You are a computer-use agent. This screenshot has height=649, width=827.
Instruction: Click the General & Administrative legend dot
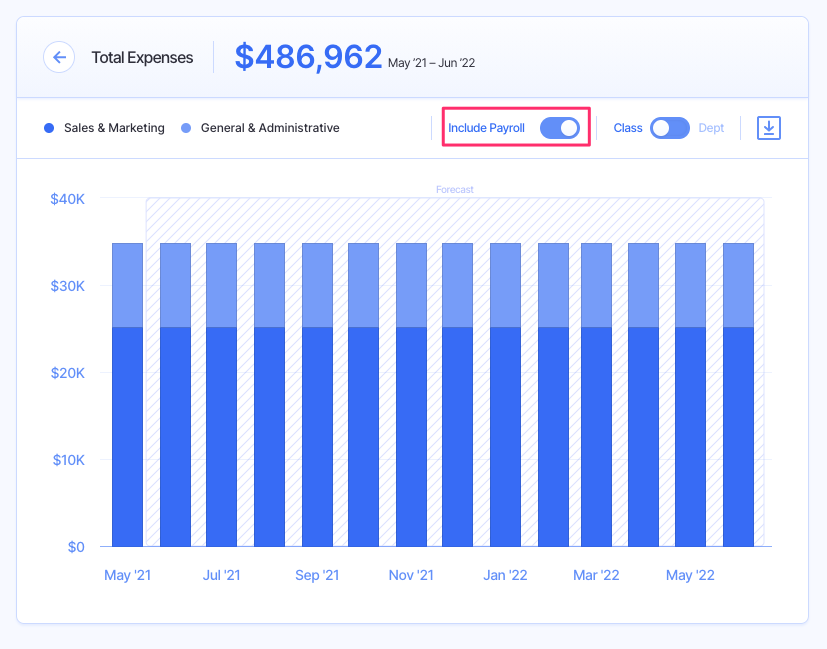click(186, 128)
